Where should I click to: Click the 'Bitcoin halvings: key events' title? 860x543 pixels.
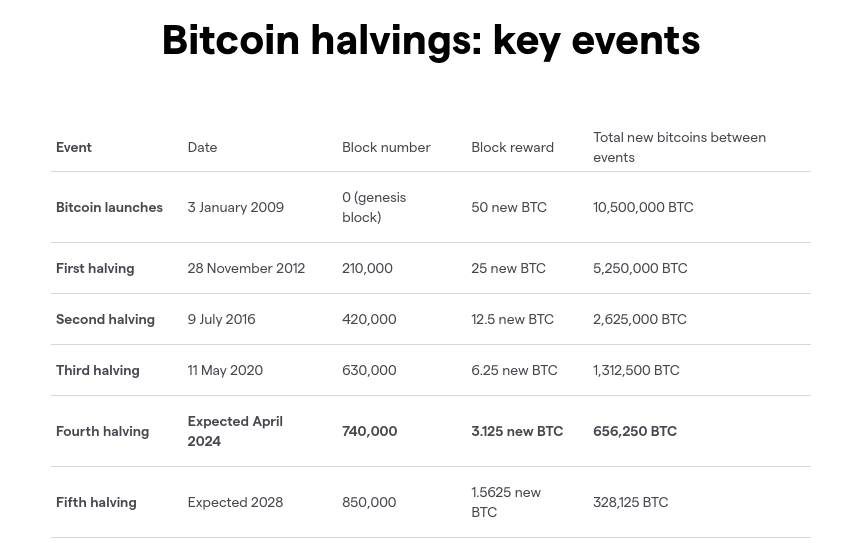(431, 40)
